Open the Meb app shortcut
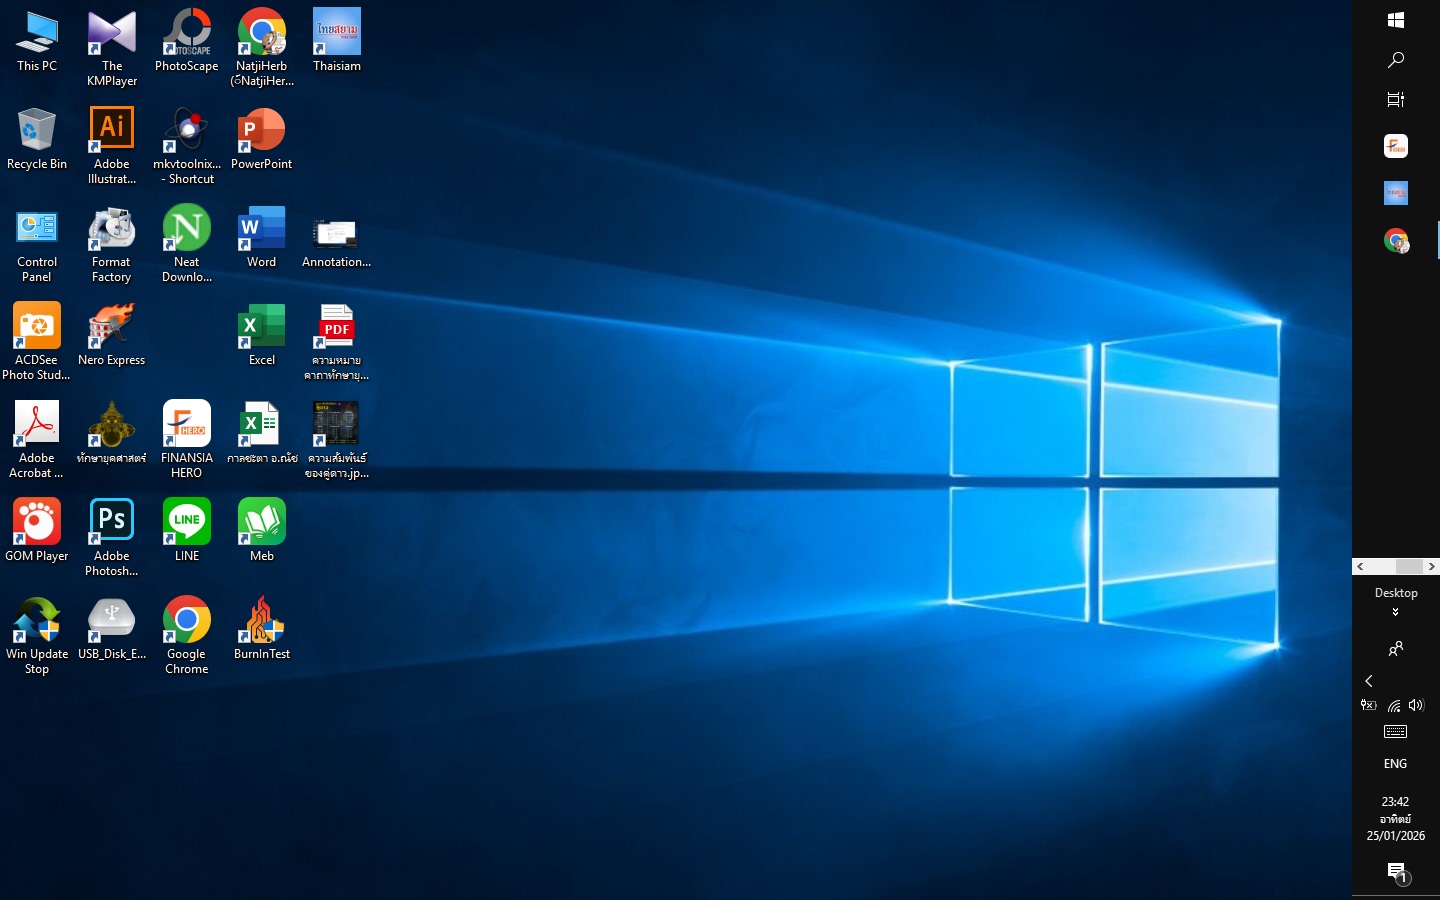This screenshot has width=1440, height=900. tap(262, 531)
